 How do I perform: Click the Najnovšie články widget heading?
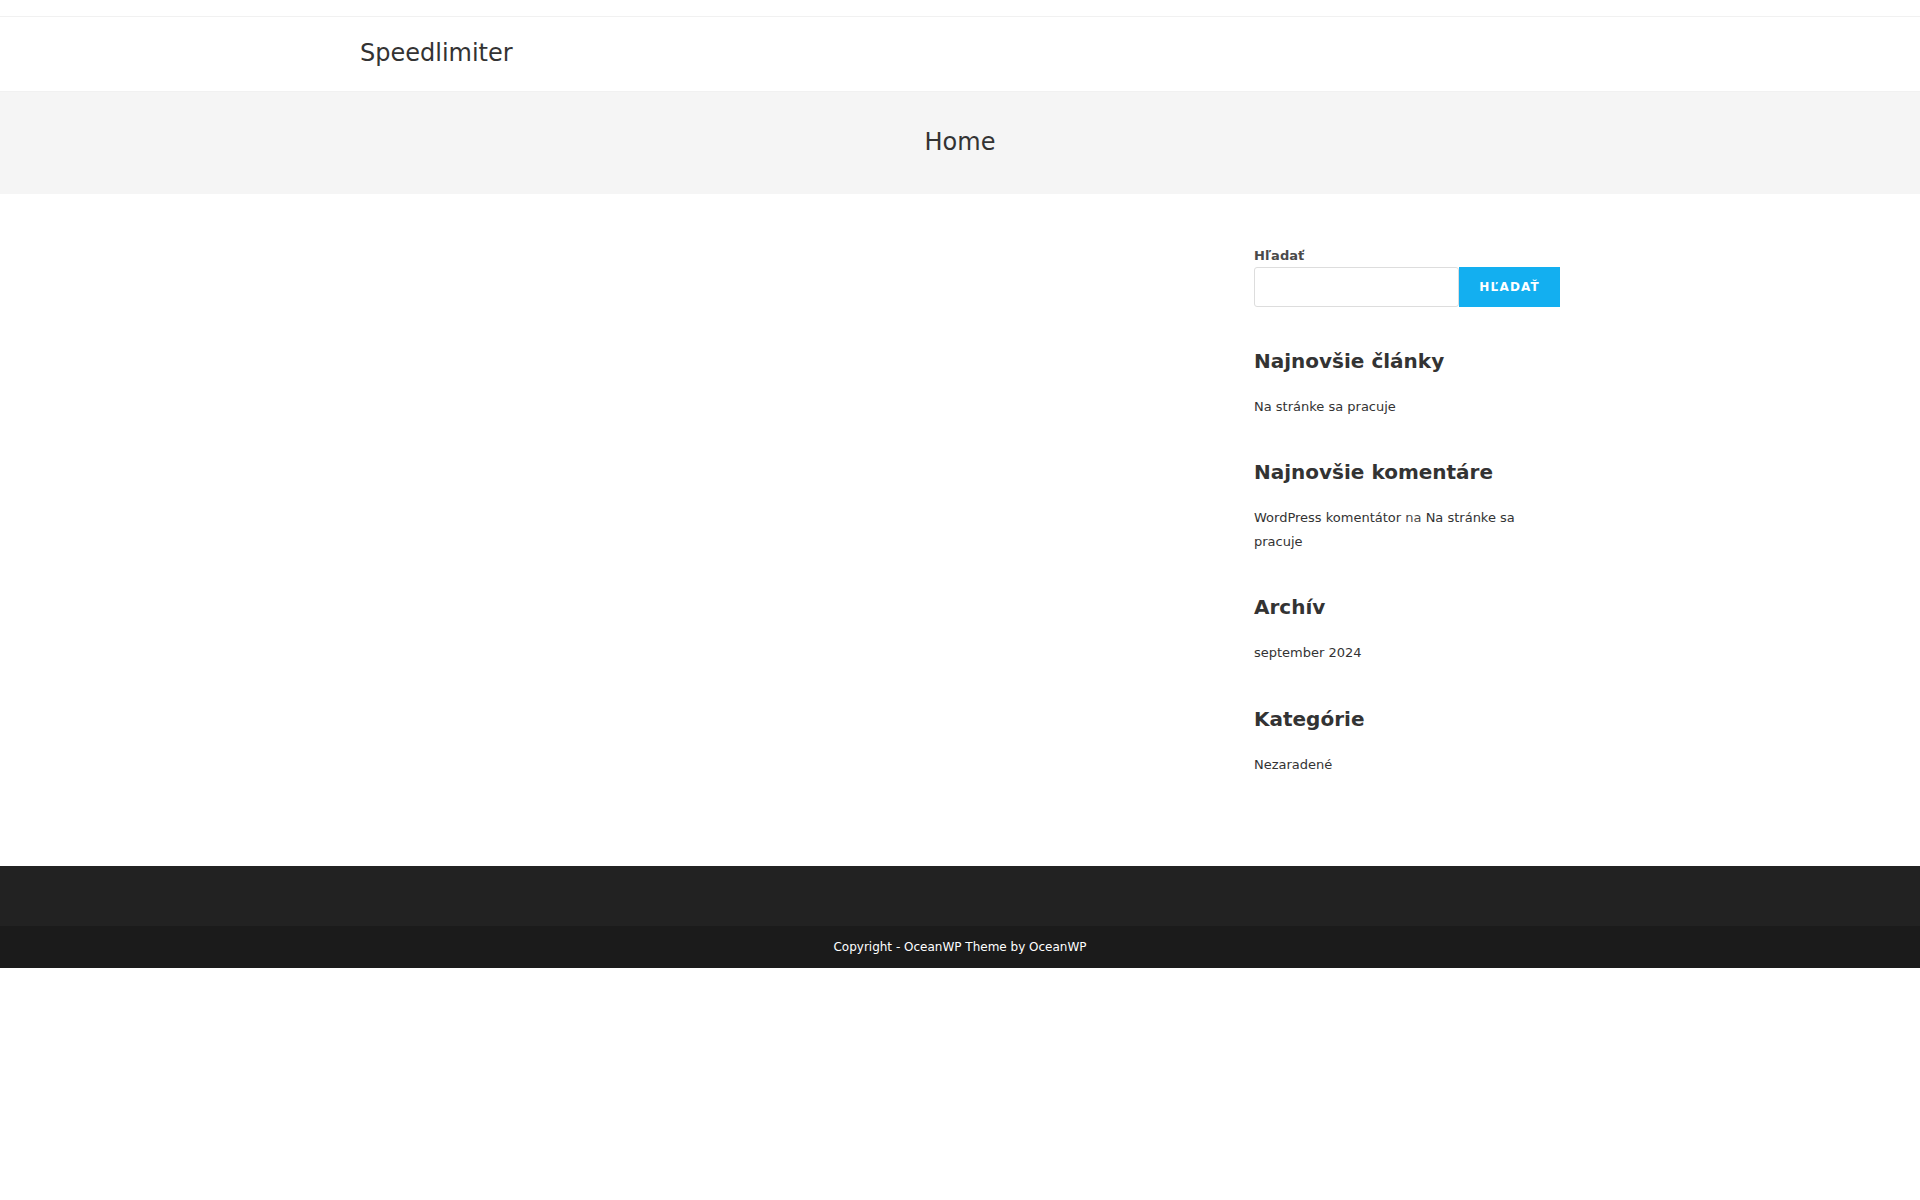tap(1348, 361)
